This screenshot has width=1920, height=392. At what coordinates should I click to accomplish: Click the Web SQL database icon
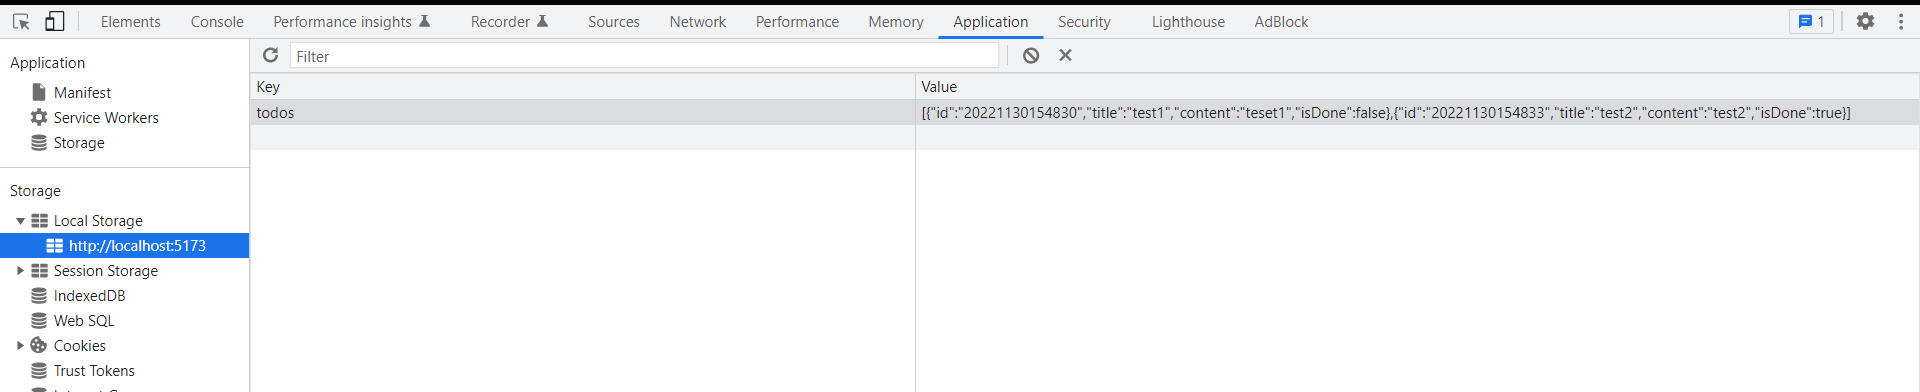[x=39, y=320]
